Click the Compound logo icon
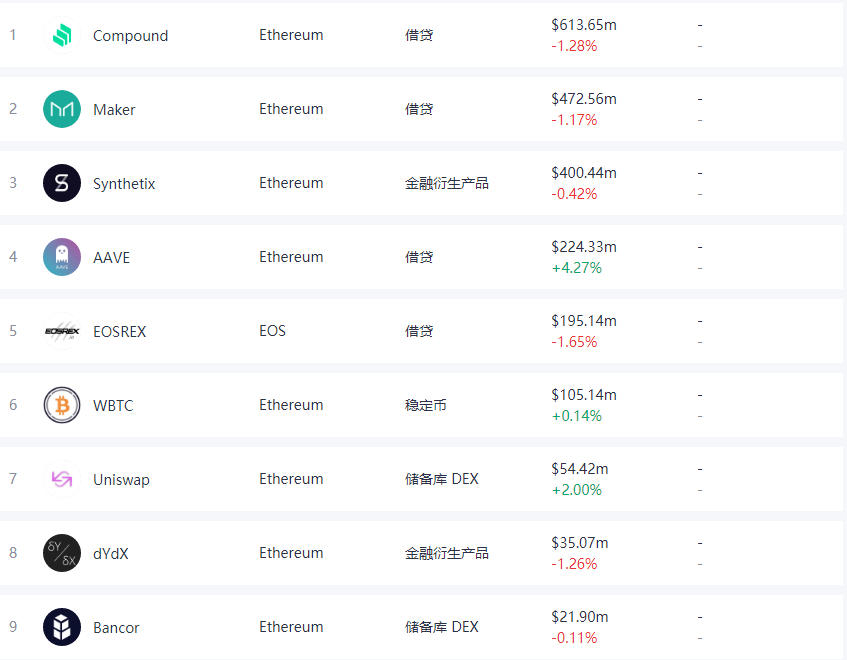This screenshot has height=660, width=847. coord(62,36)
